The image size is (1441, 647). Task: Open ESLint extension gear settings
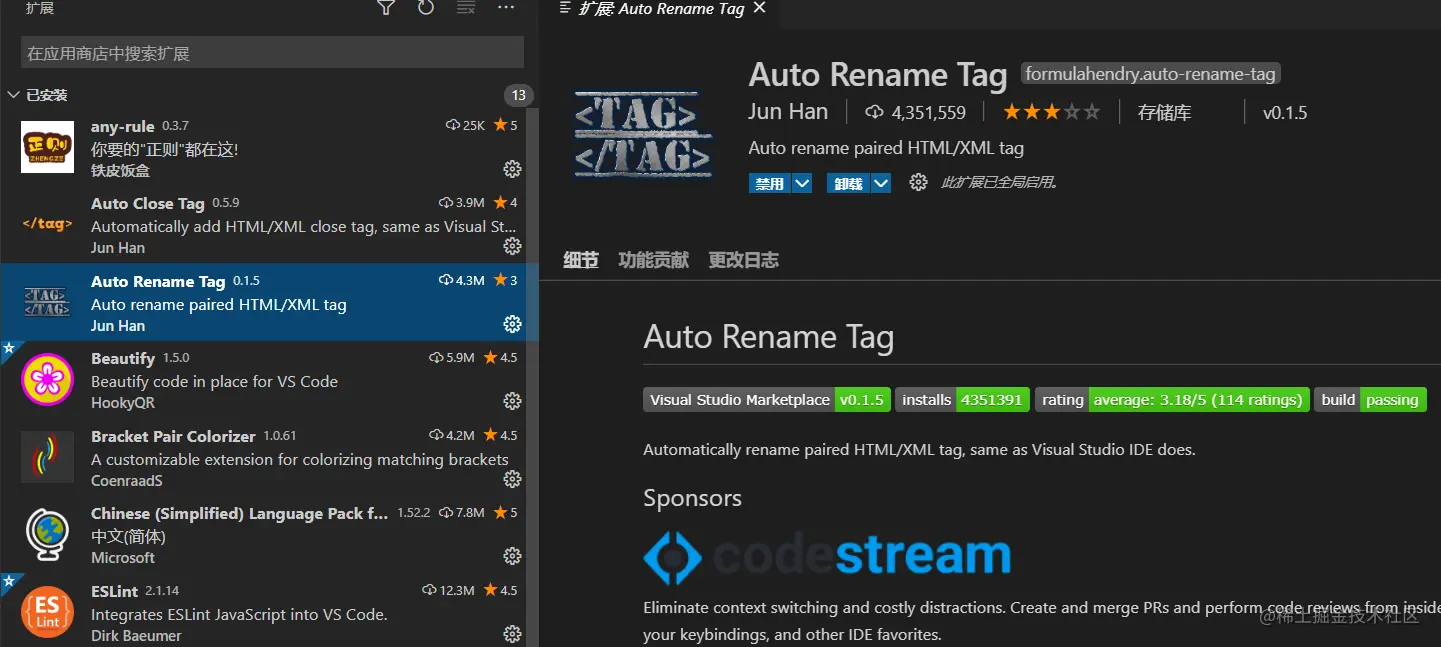point(512,634)
